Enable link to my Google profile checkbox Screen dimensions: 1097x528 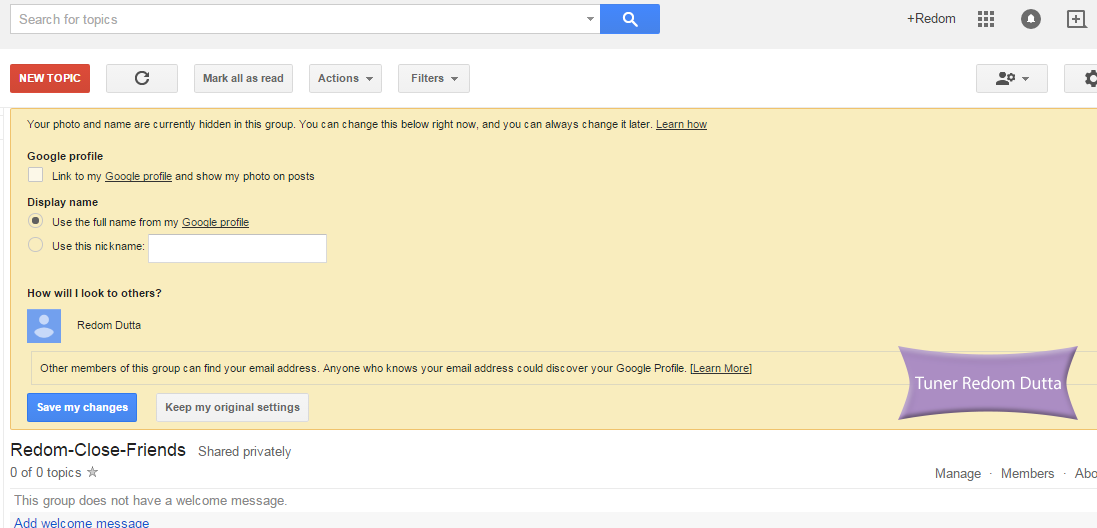coord(36,175)
